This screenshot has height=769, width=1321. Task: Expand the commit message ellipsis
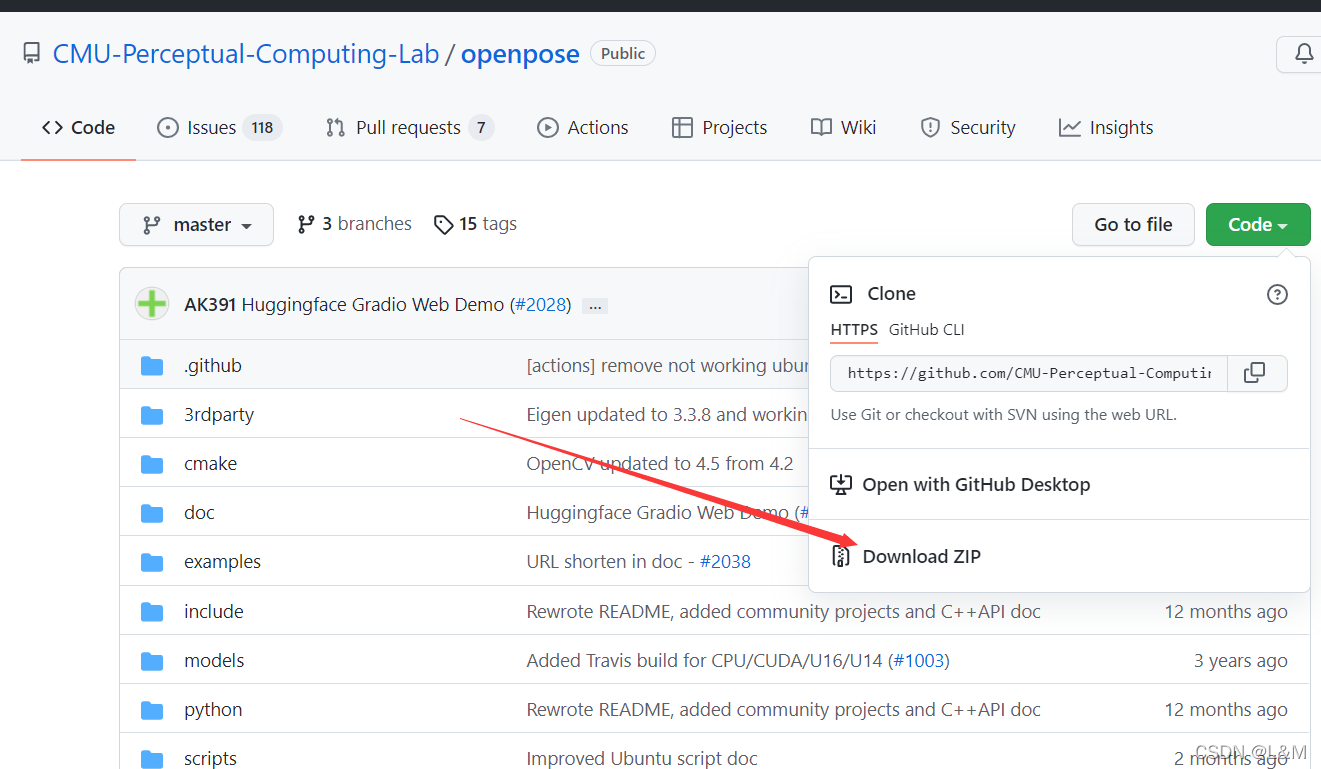pyautogui.click(x=595, y=305)
